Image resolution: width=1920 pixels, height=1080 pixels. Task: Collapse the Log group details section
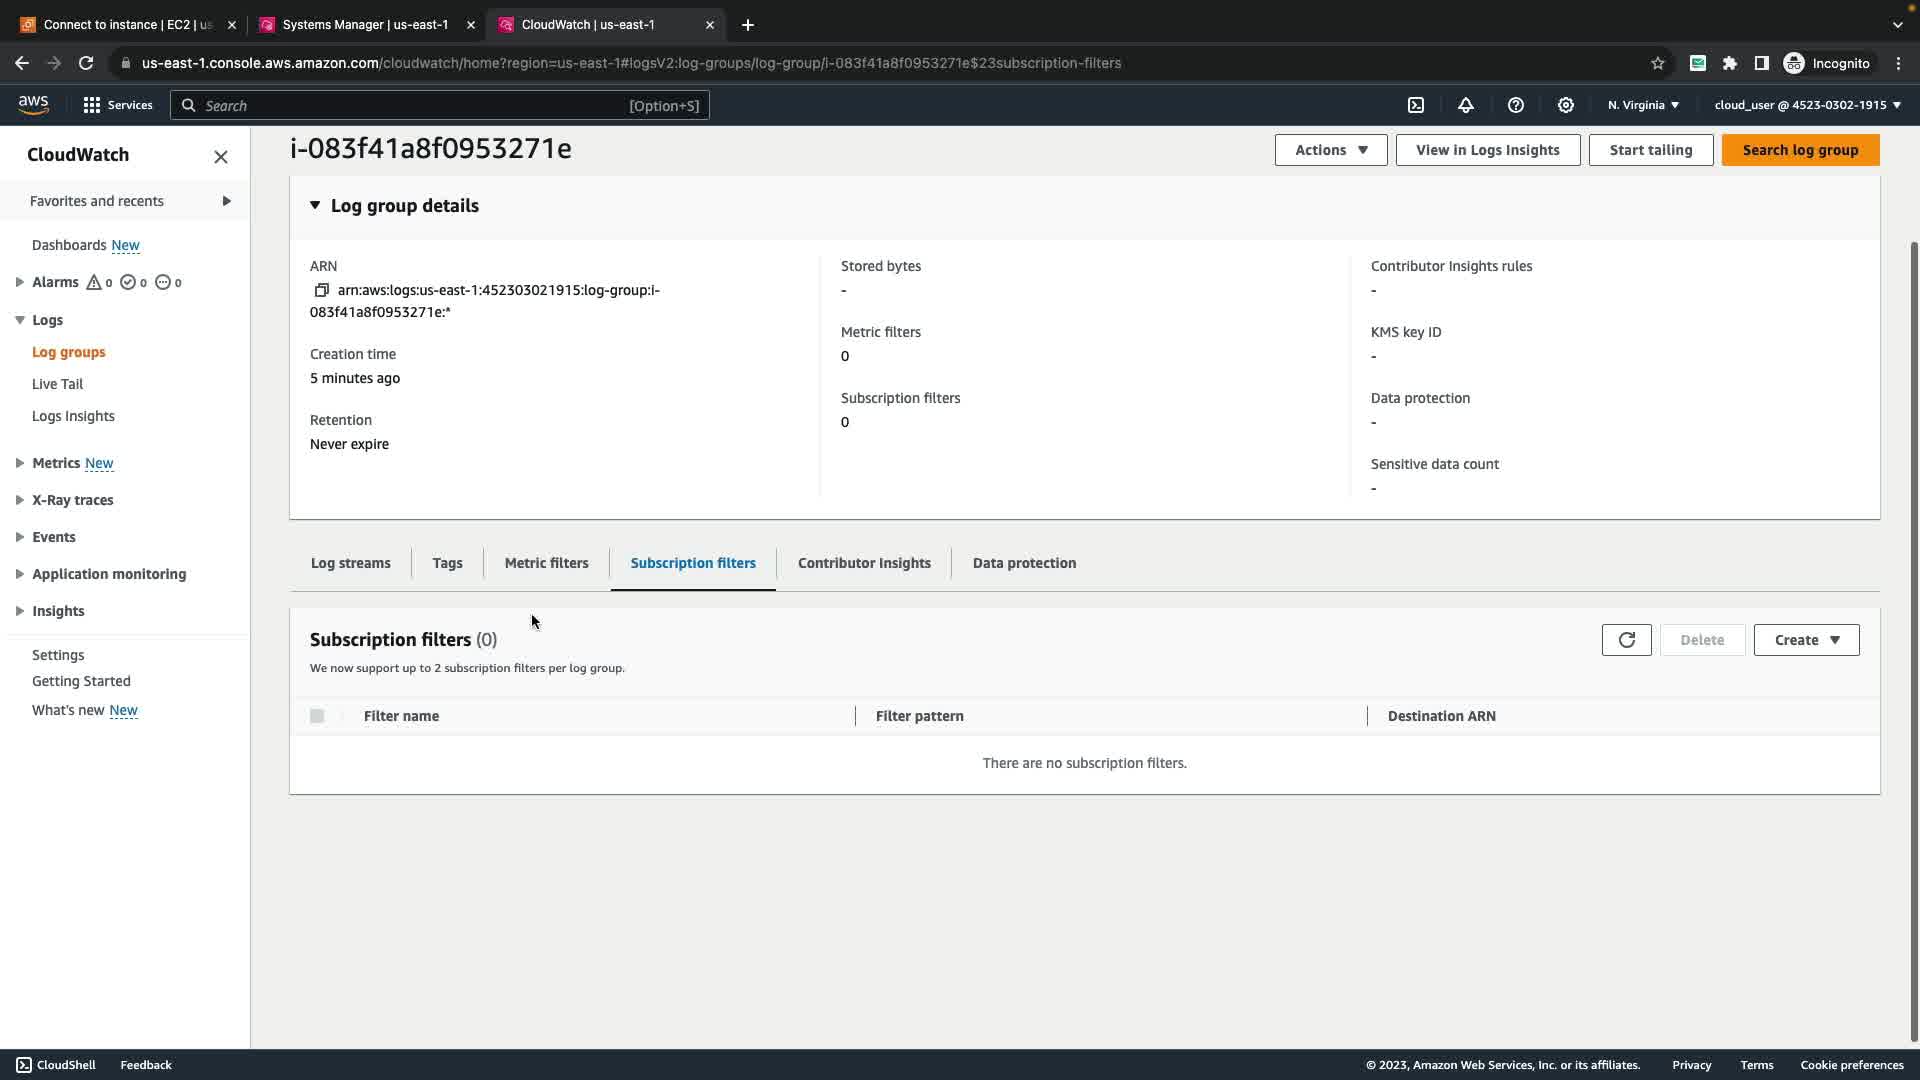tap(315, 205)
